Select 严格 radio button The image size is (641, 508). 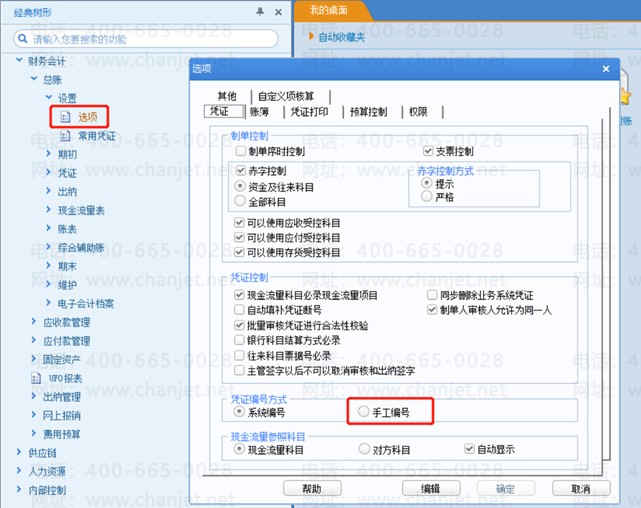[x=426, y=197]
